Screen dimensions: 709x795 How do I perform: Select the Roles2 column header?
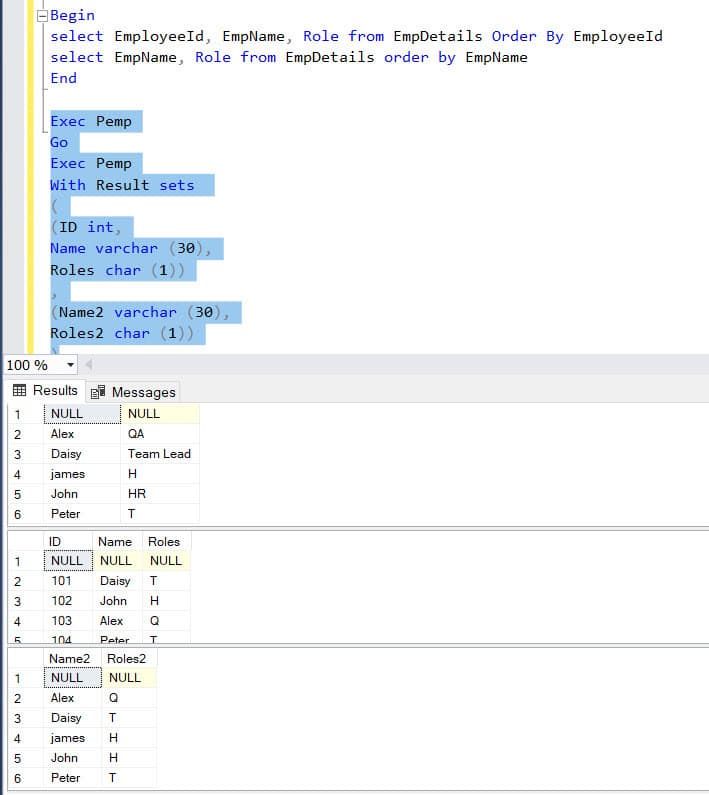click(129, 658)
